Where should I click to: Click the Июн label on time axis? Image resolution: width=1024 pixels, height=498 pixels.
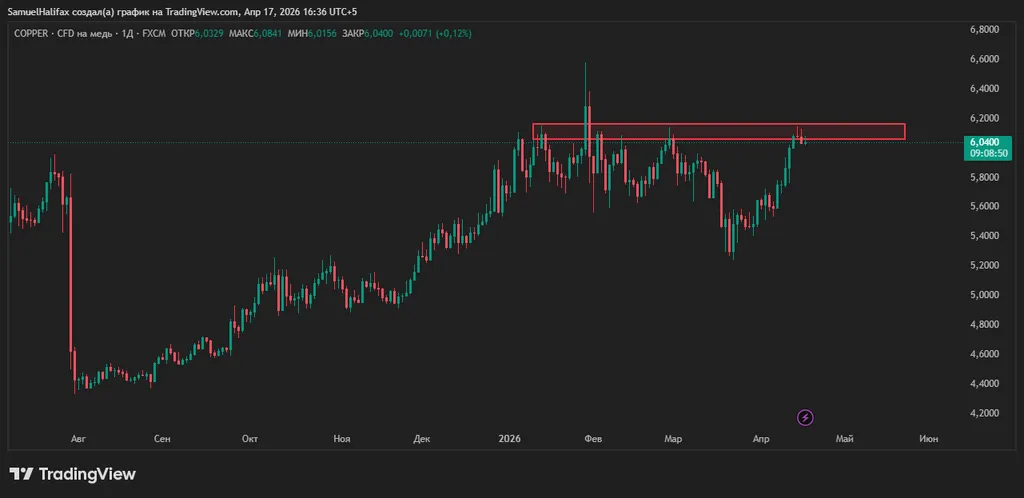[x=928, y=438]
